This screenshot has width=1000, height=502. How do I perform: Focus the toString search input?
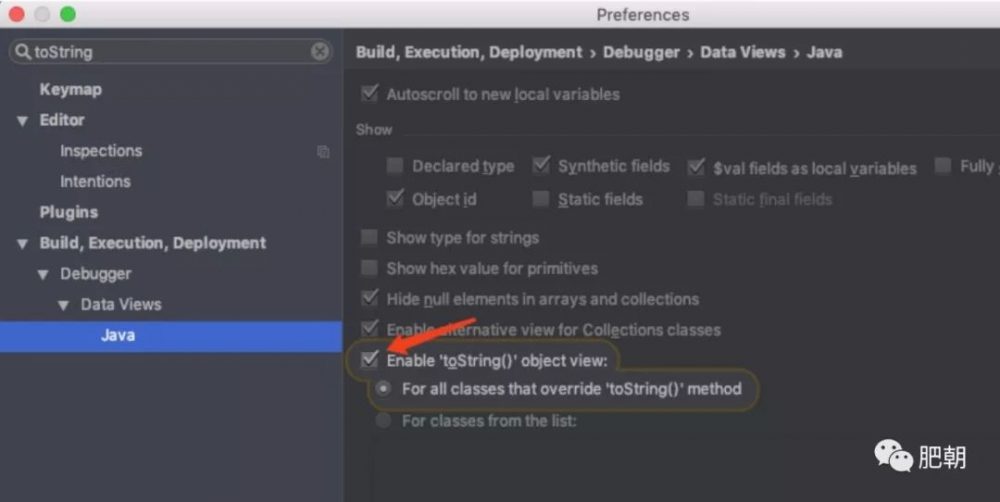point(171,52)
